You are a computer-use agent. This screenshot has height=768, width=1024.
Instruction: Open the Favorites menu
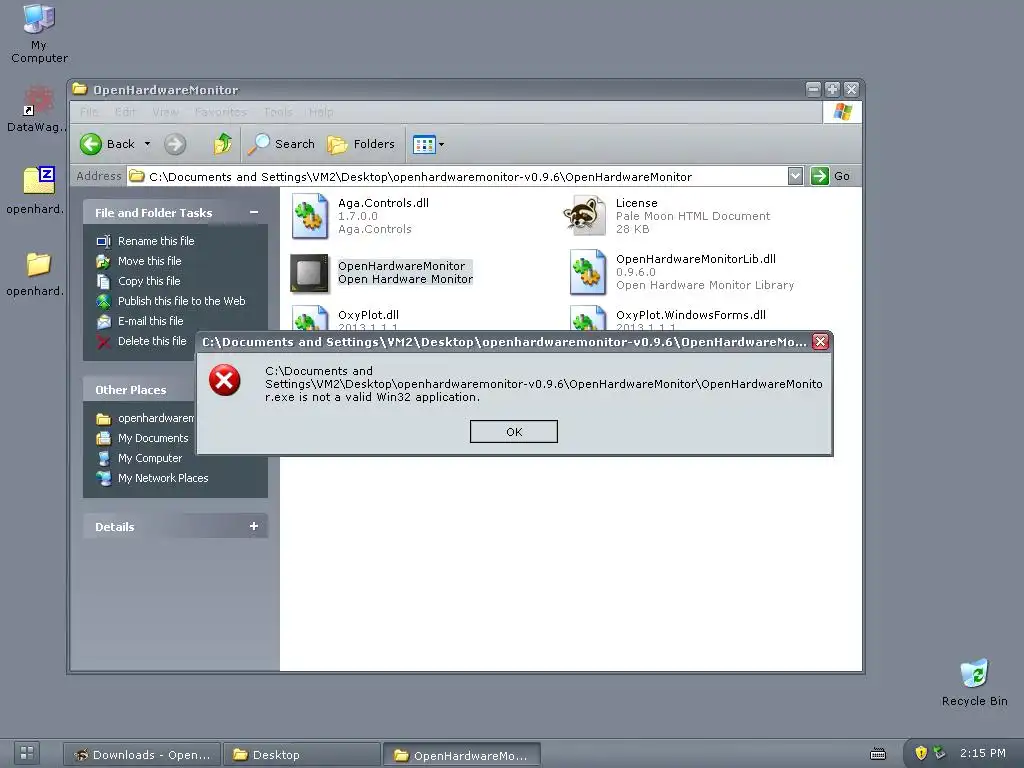click(221, 112)
